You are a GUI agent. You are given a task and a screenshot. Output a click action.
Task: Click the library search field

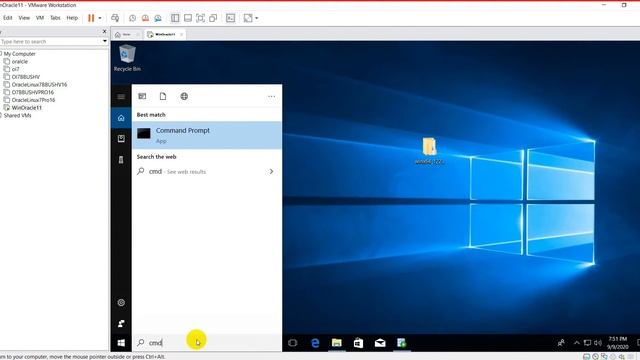pos(50,42)
